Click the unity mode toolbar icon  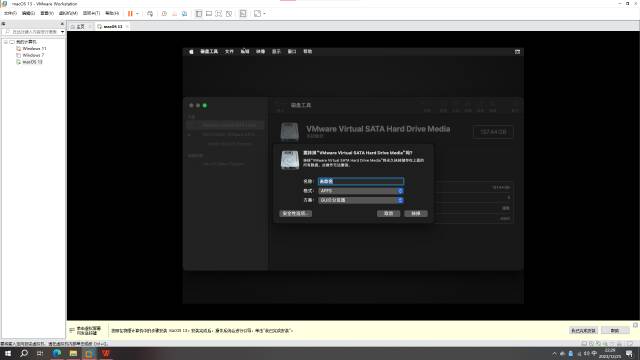tap(229, 13)
